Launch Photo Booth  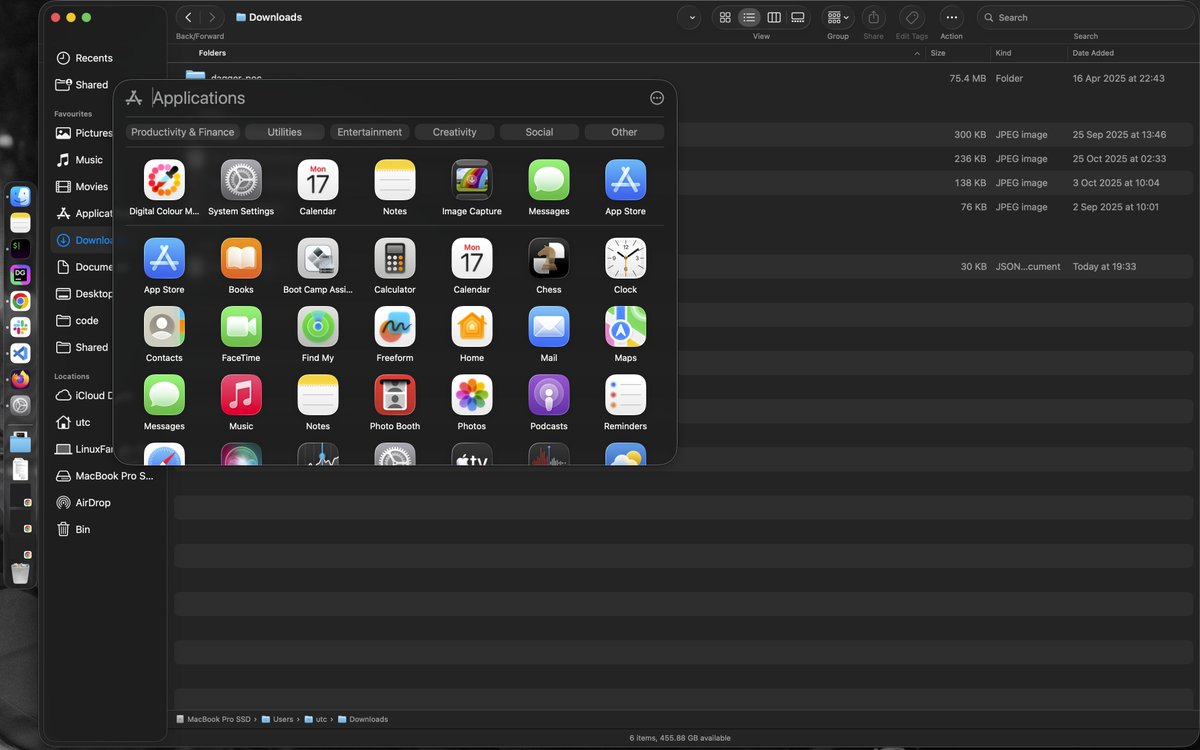(x=395, y=395)
